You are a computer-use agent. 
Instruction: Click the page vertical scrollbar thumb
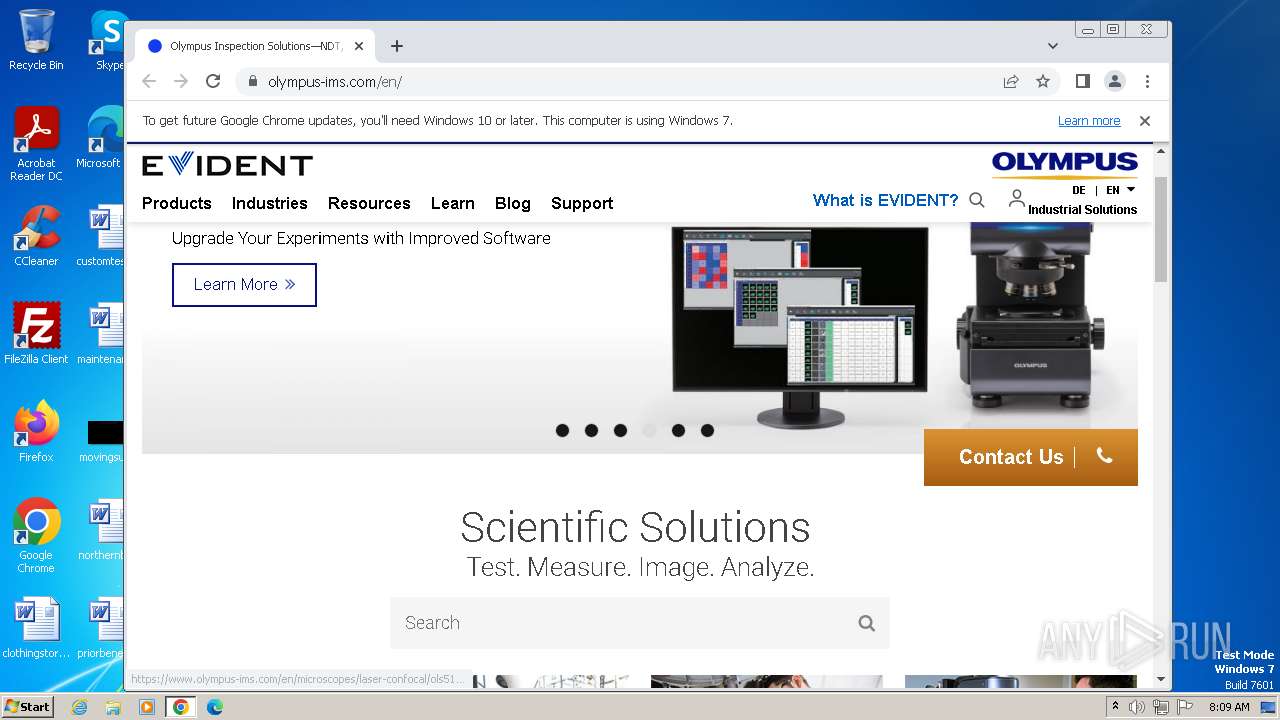1161,228
